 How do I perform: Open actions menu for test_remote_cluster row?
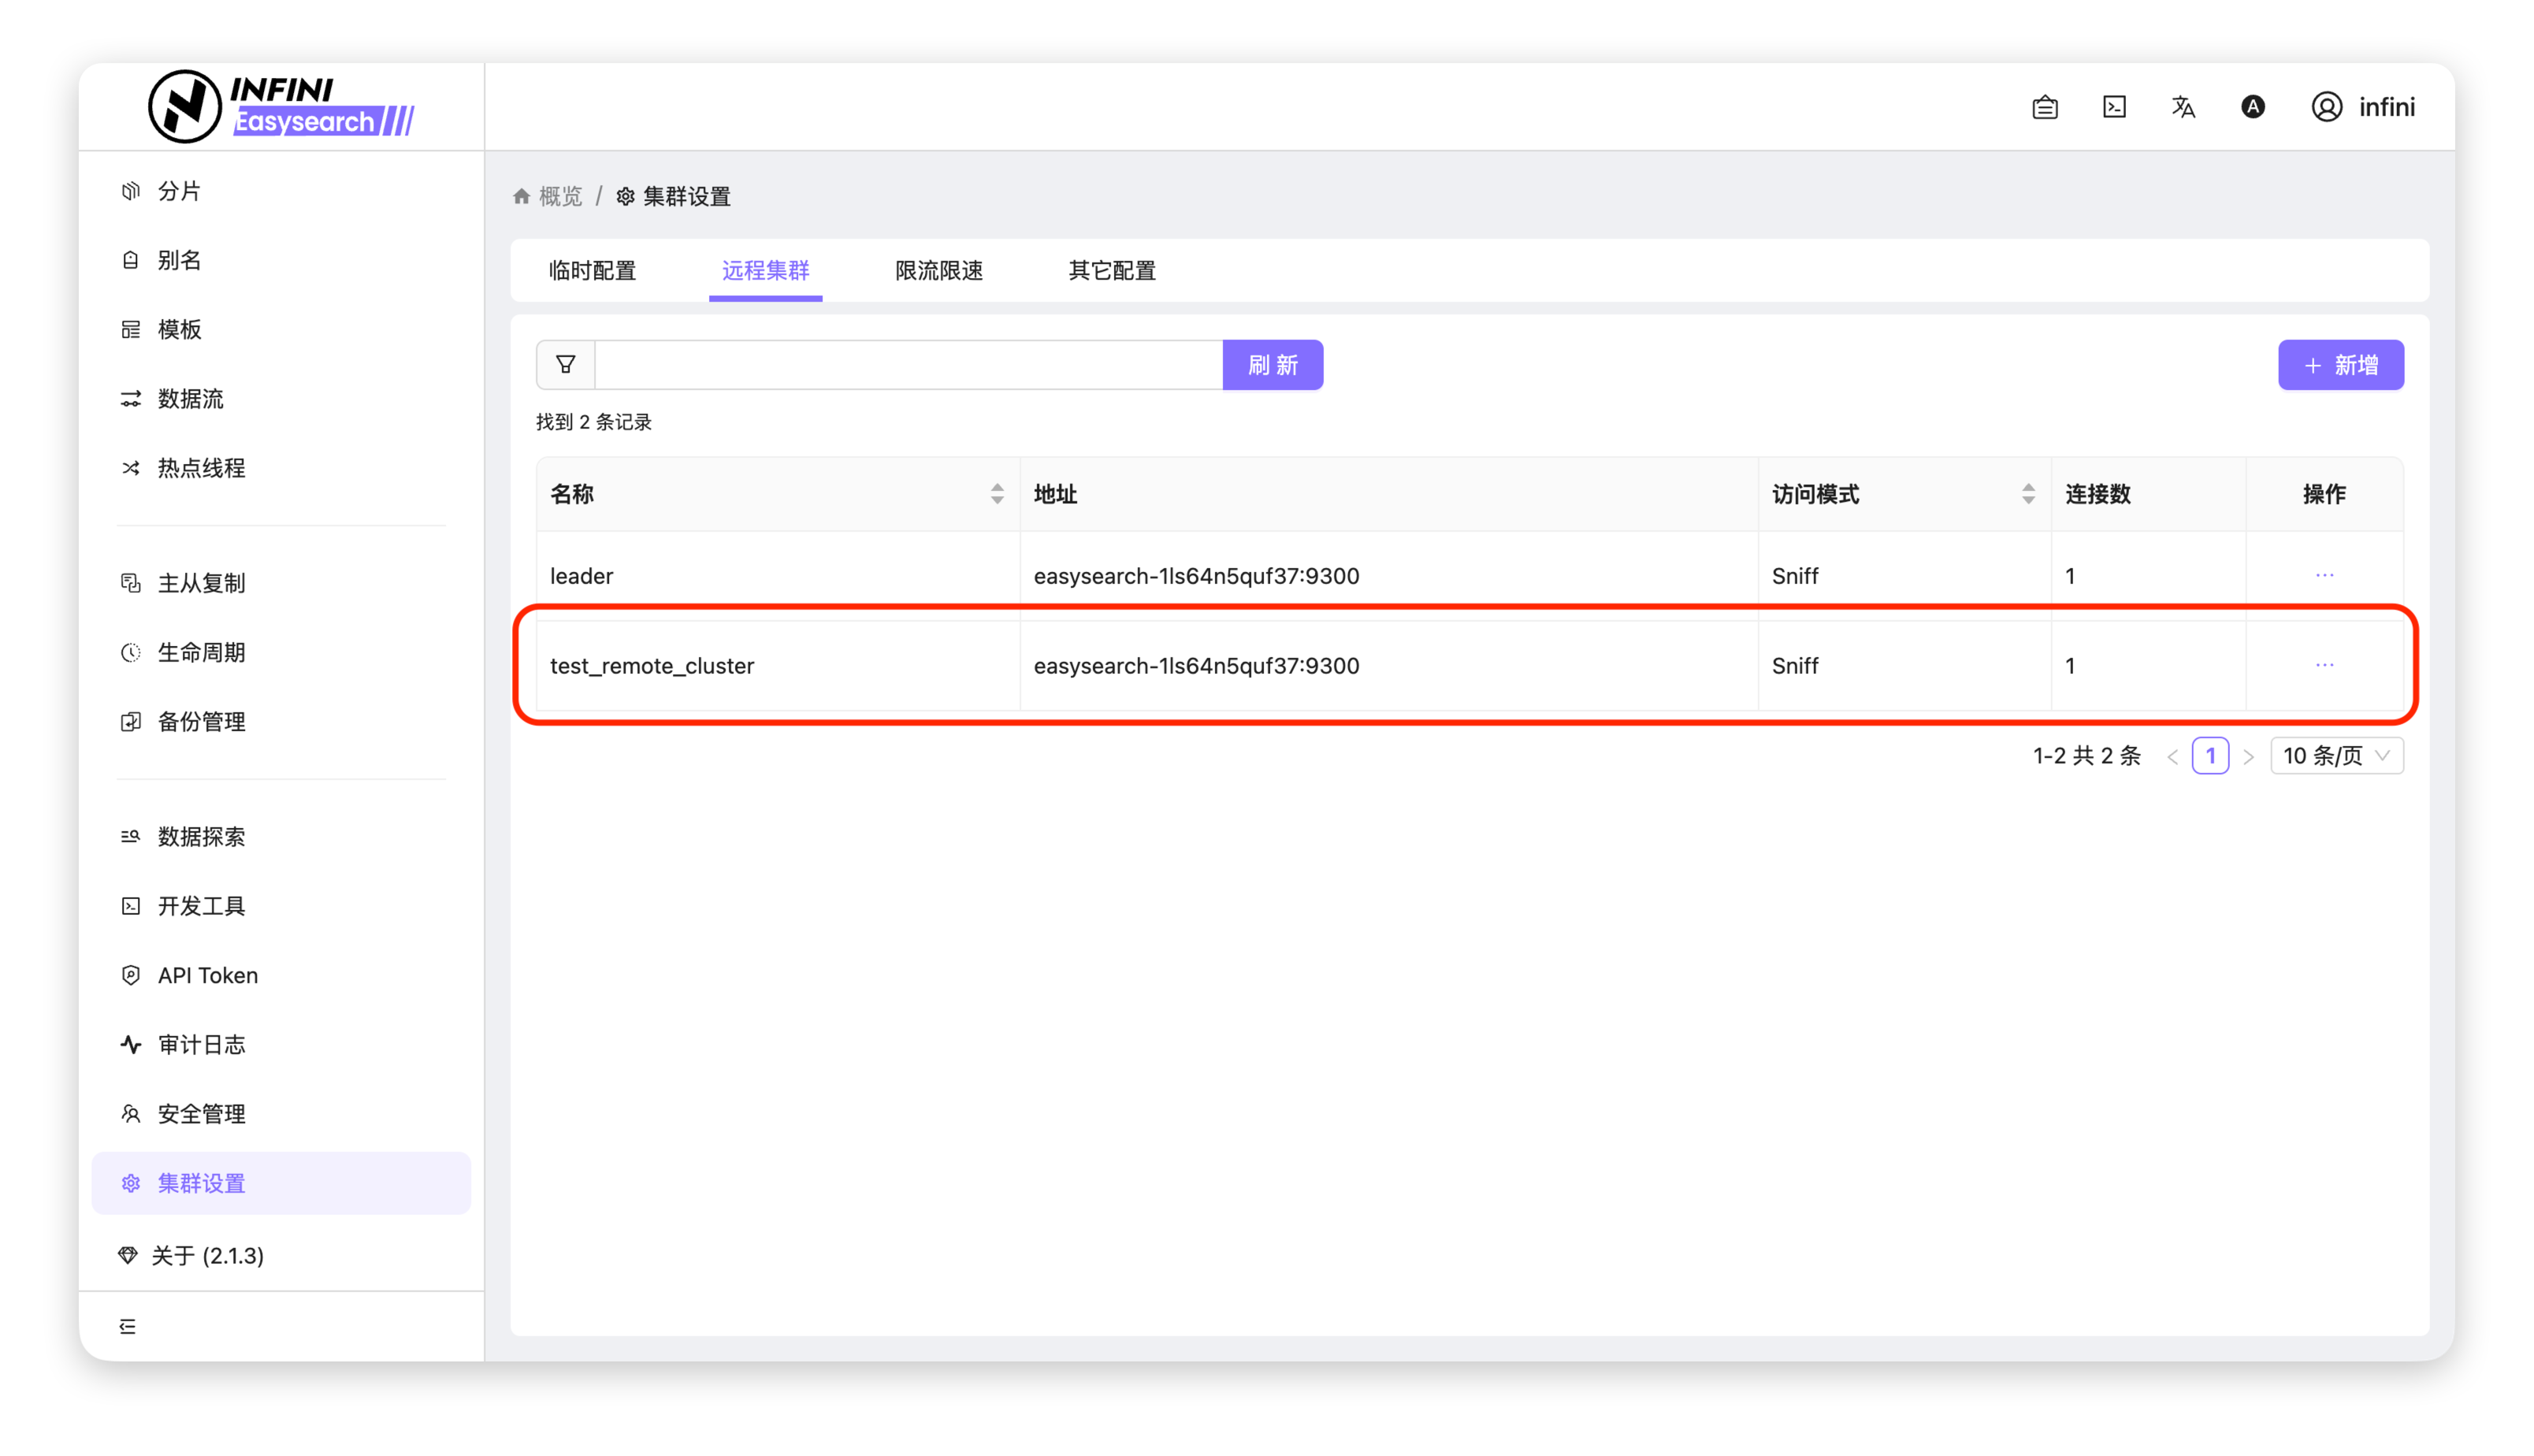[x=2324, y=665]
